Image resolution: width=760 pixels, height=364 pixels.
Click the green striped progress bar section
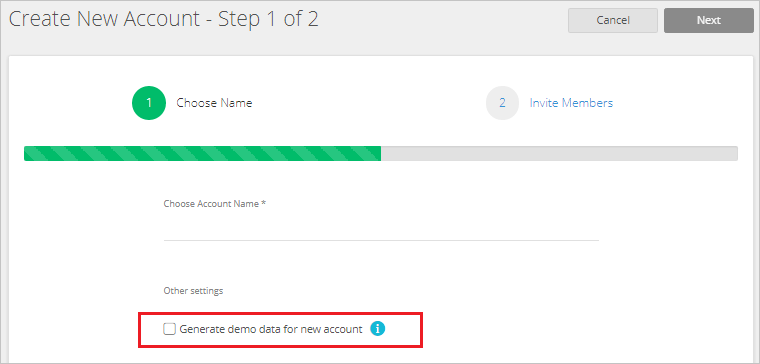pos(203,153)
